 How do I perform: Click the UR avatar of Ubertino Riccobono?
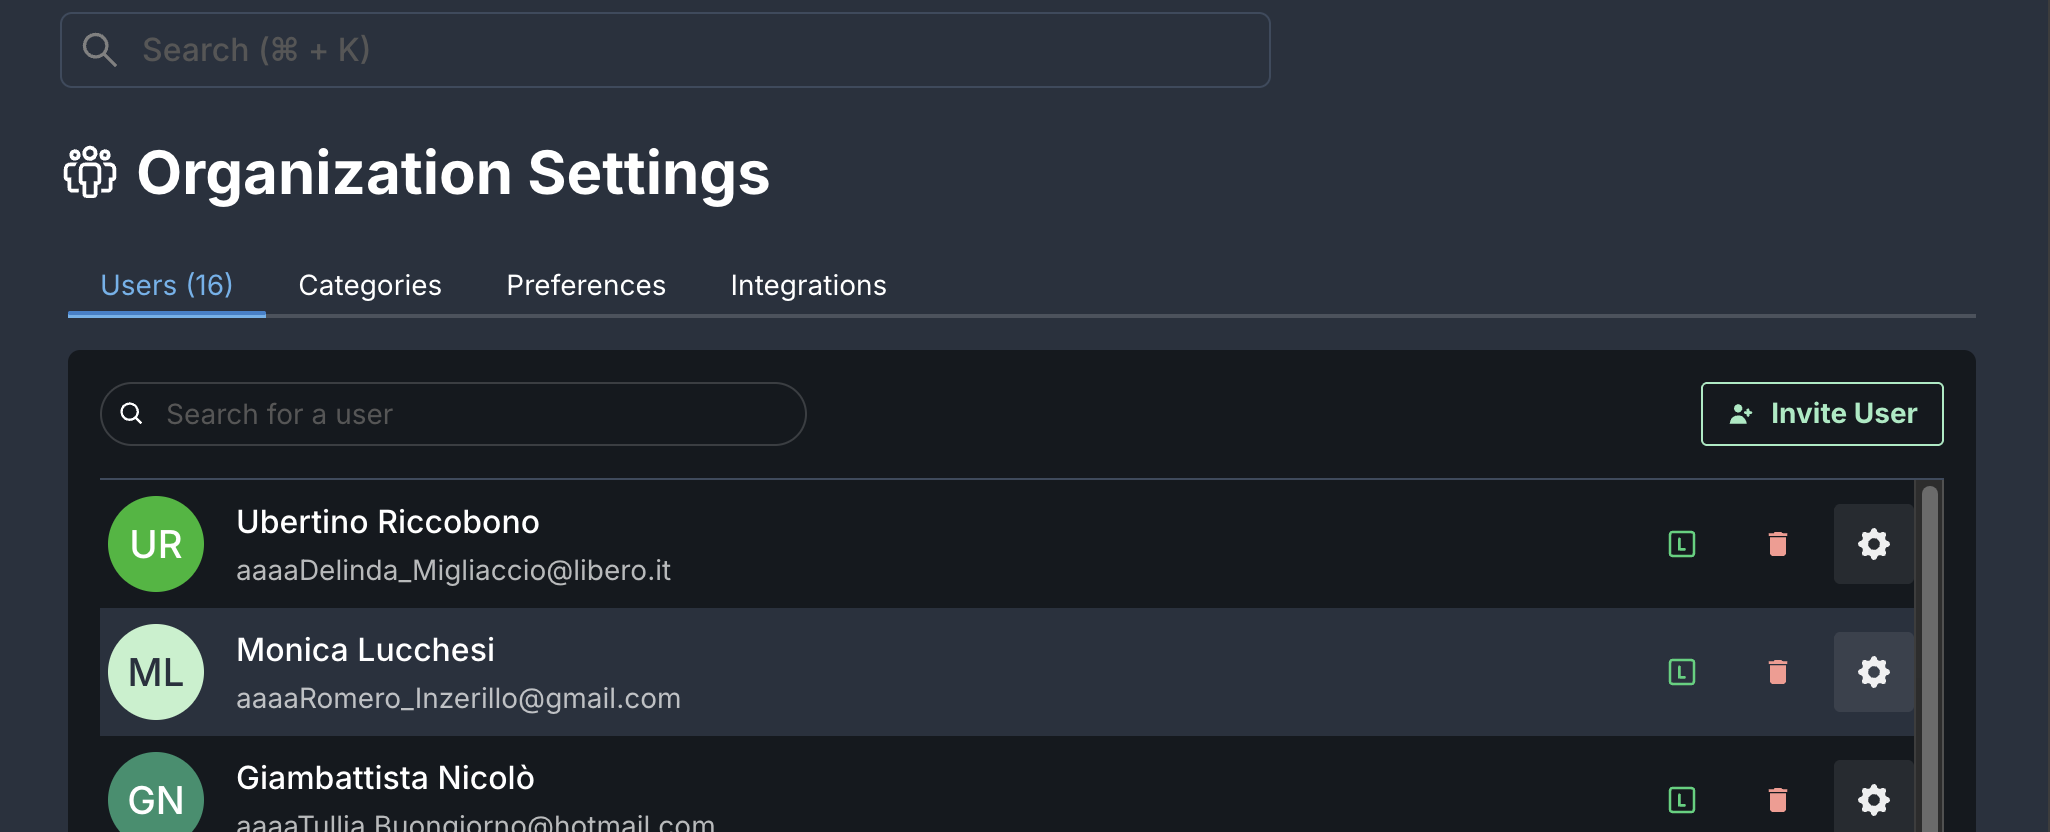coord(156,544)
